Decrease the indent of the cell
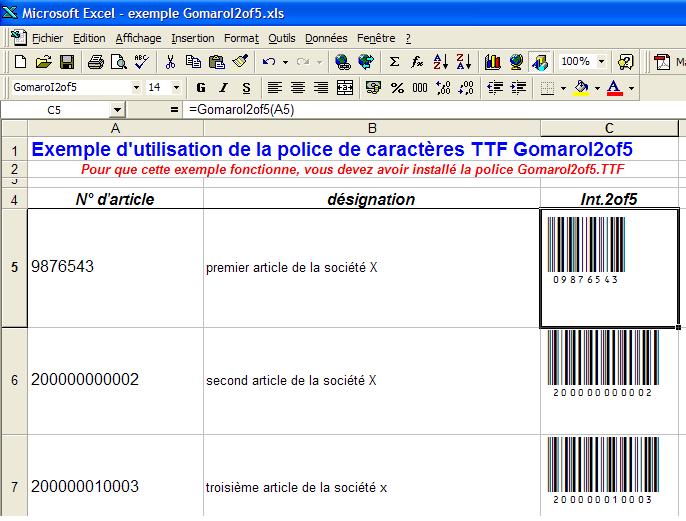Screen dimensions: 686x521 coord(494,88)
